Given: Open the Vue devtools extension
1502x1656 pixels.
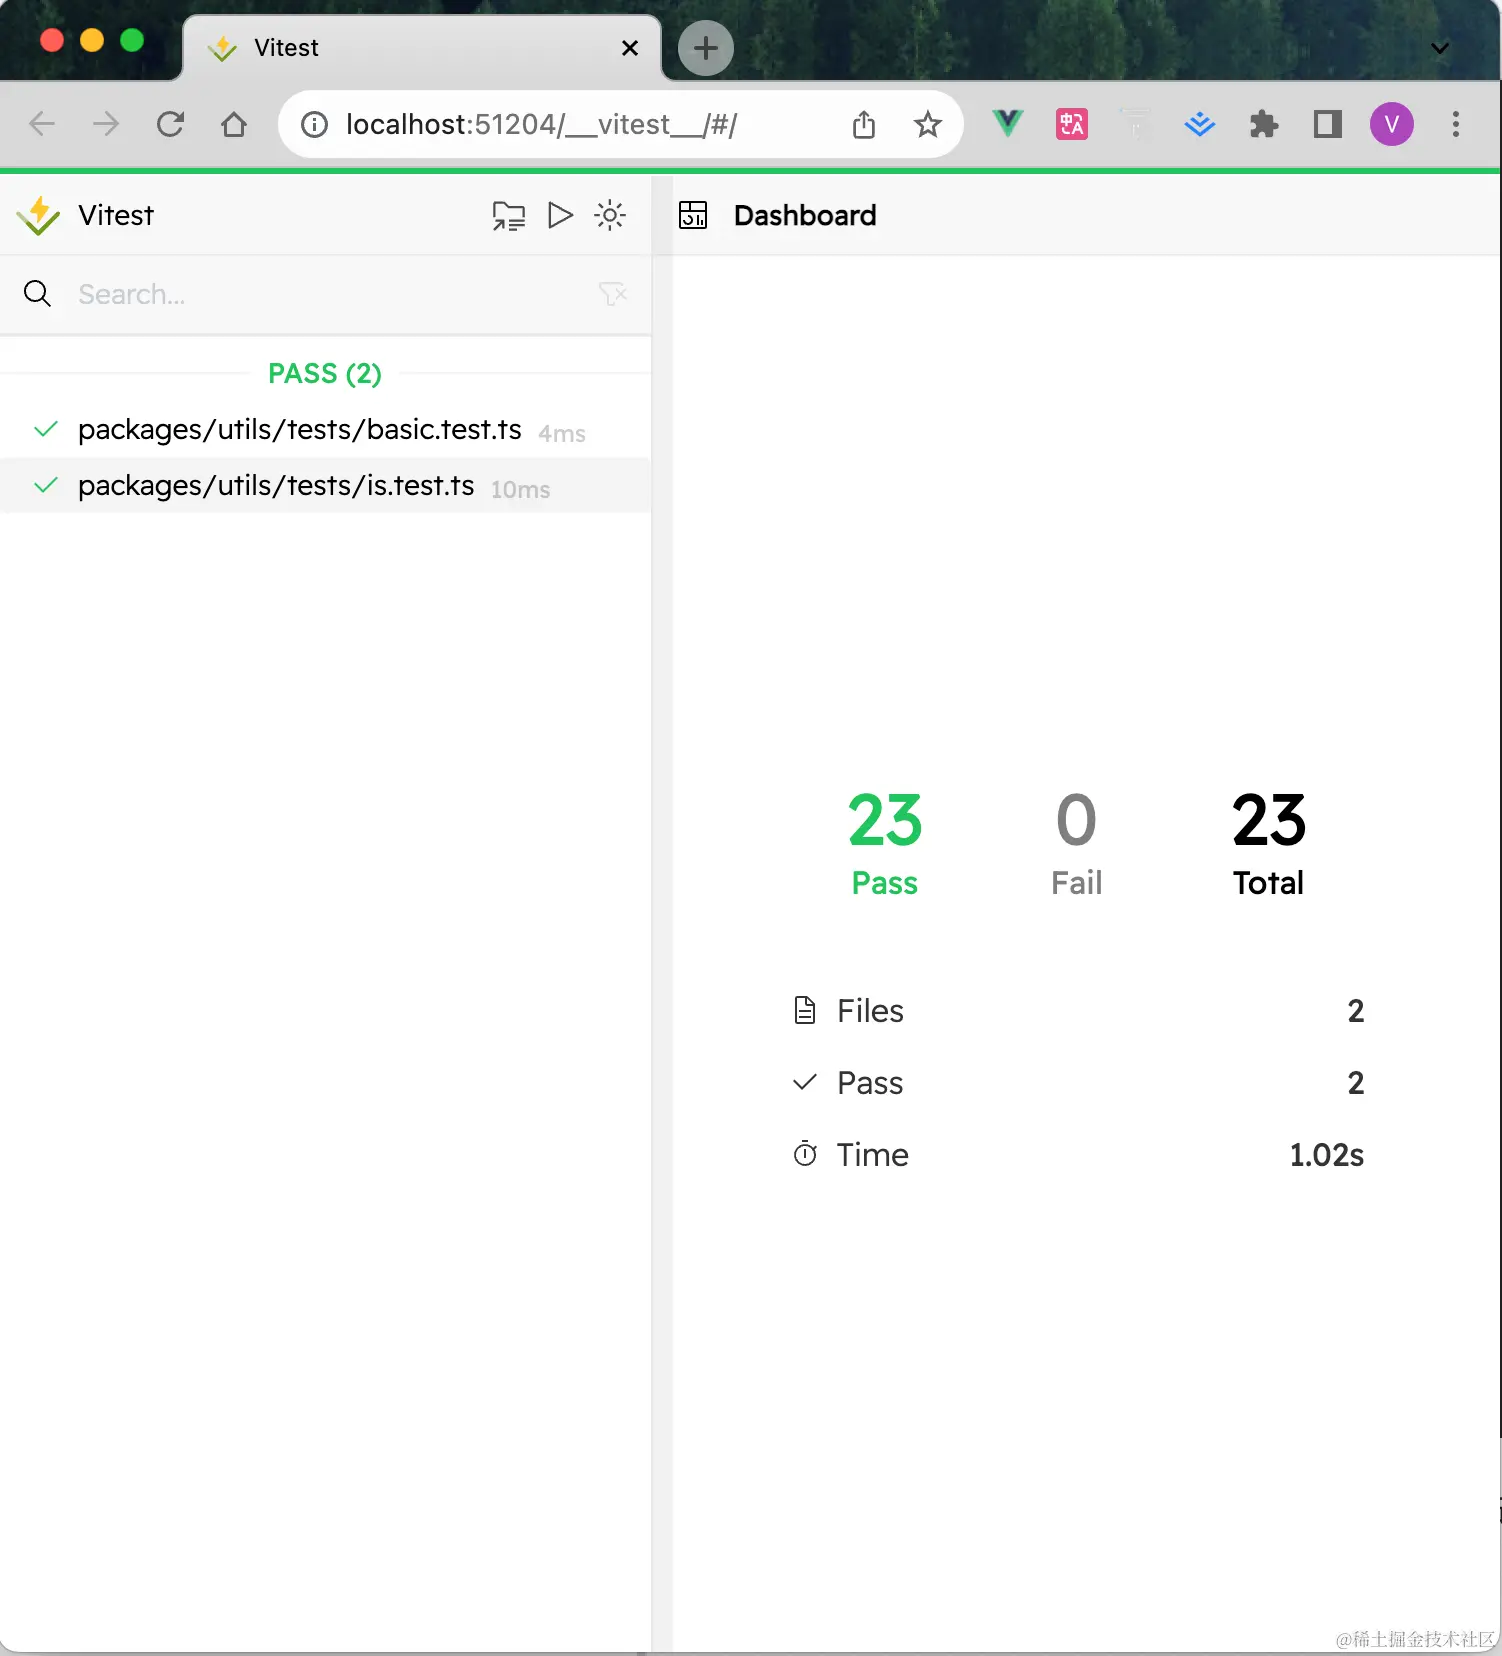Looking at the screenshot, I should [1008, 124].
